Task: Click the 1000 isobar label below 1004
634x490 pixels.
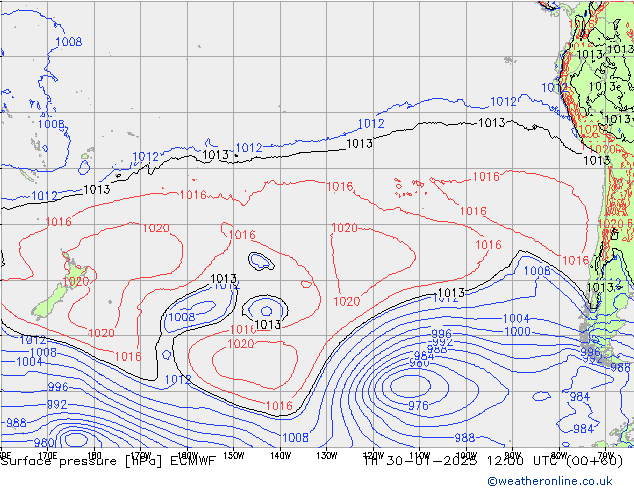Action: click(516, 332)
